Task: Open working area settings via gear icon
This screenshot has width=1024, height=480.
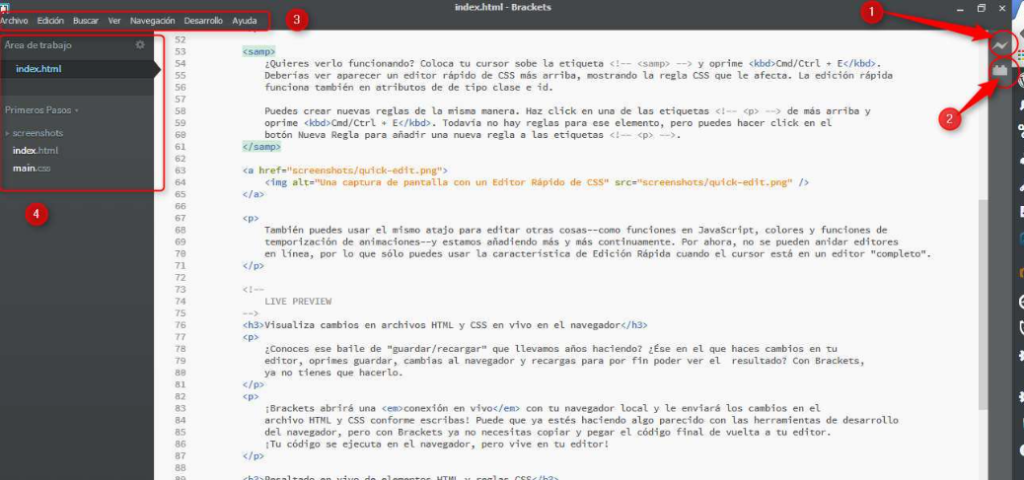Action: (140, 45)
